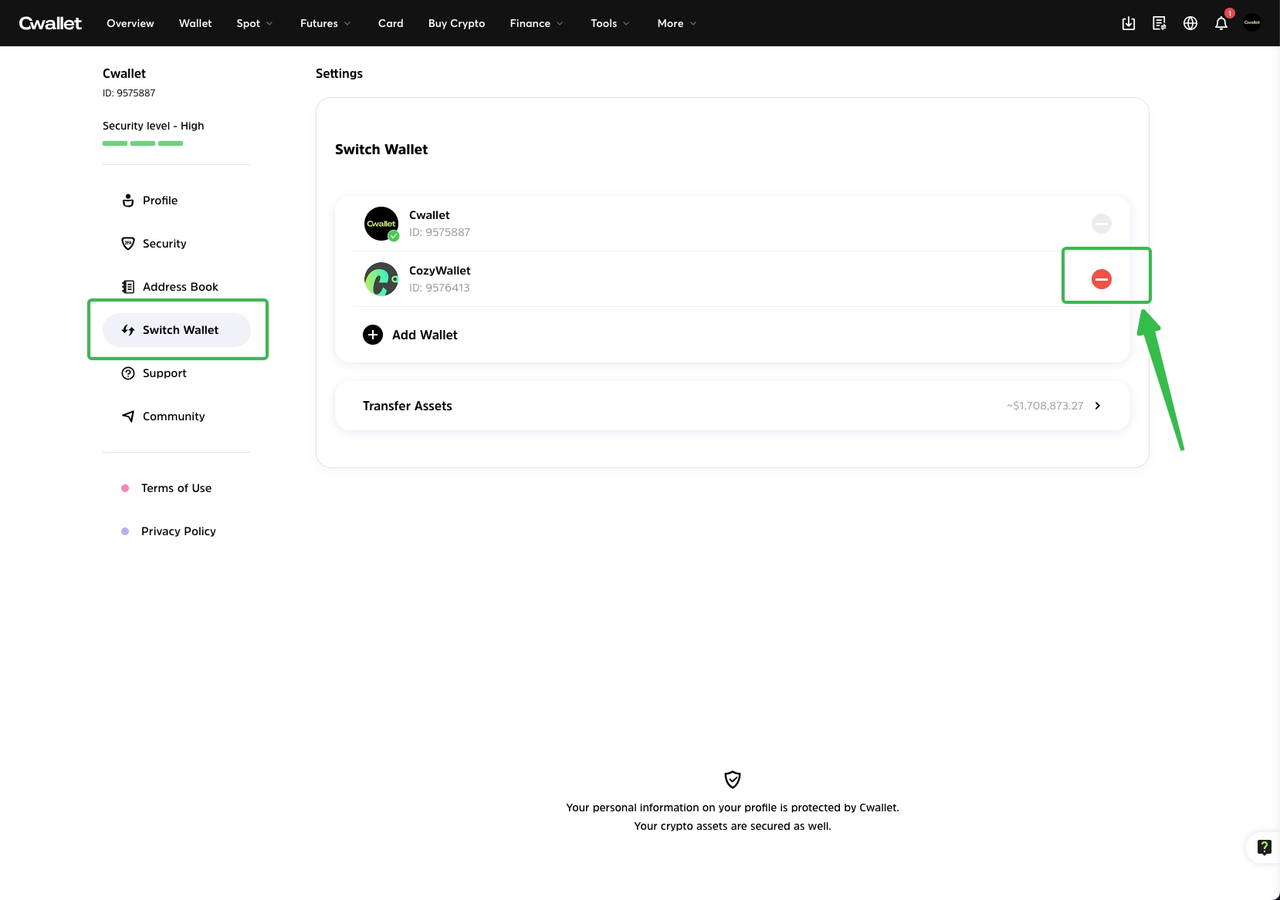The height and width of the screenshot is (900, 1280).
Task: Click the plus icon beside Add Wallet
Action: tap(373, 335)
